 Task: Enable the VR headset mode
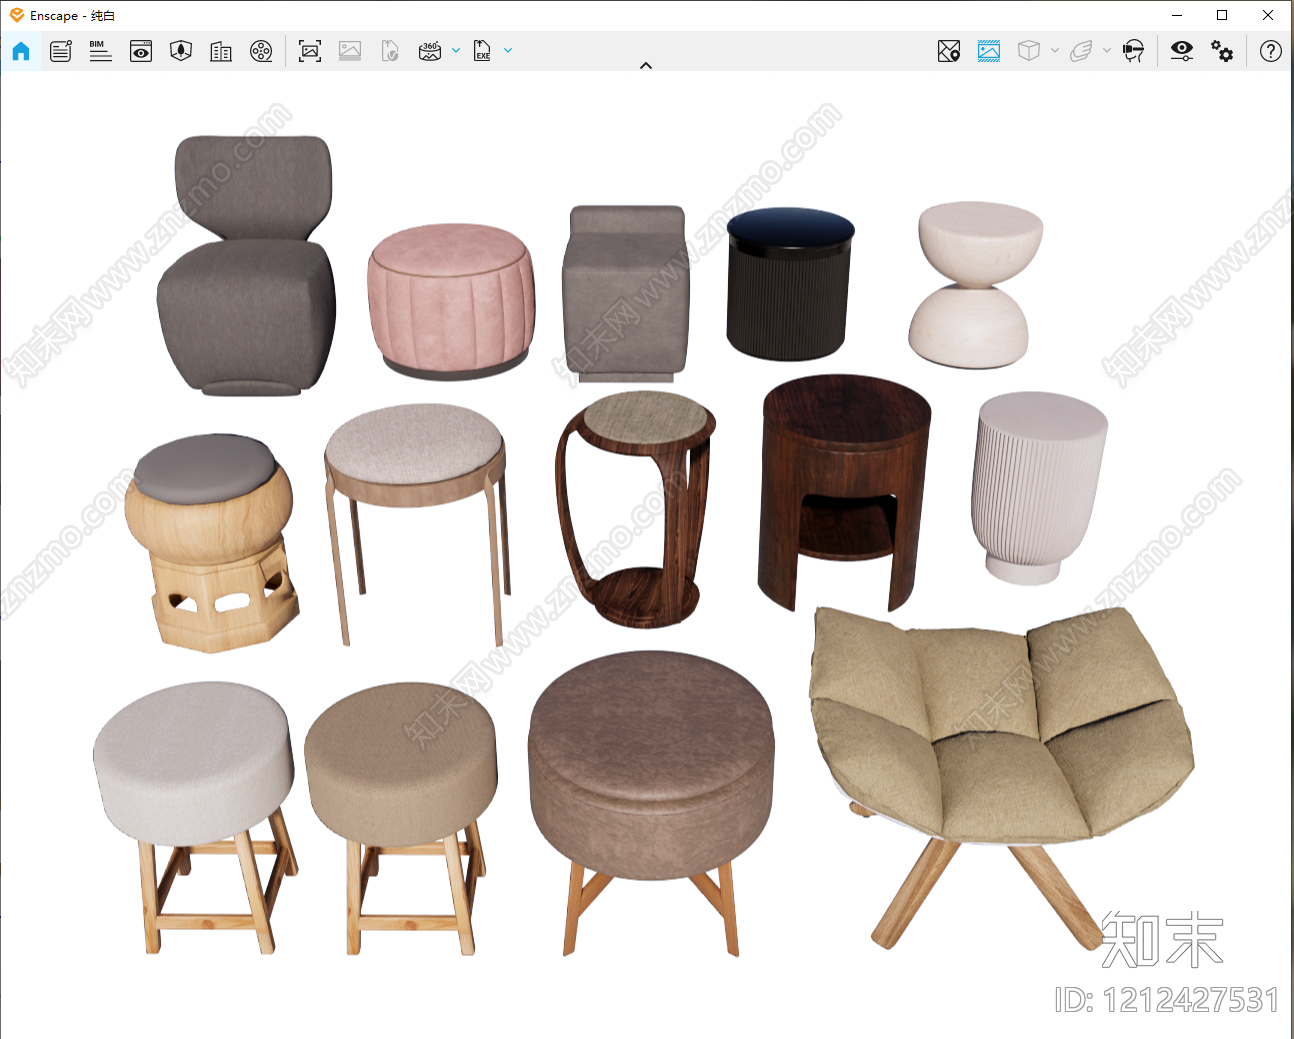[x=1133, y=51]
